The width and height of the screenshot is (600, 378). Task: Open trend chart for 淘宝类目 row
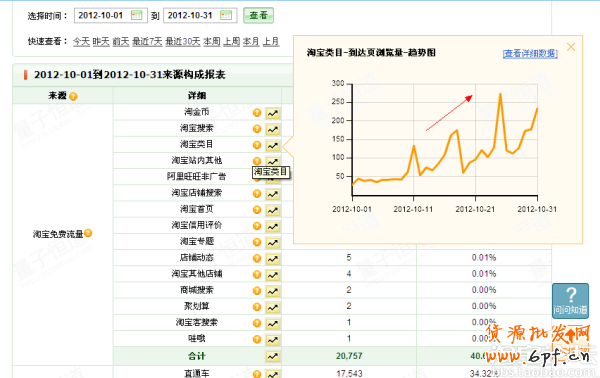[273, 145]
